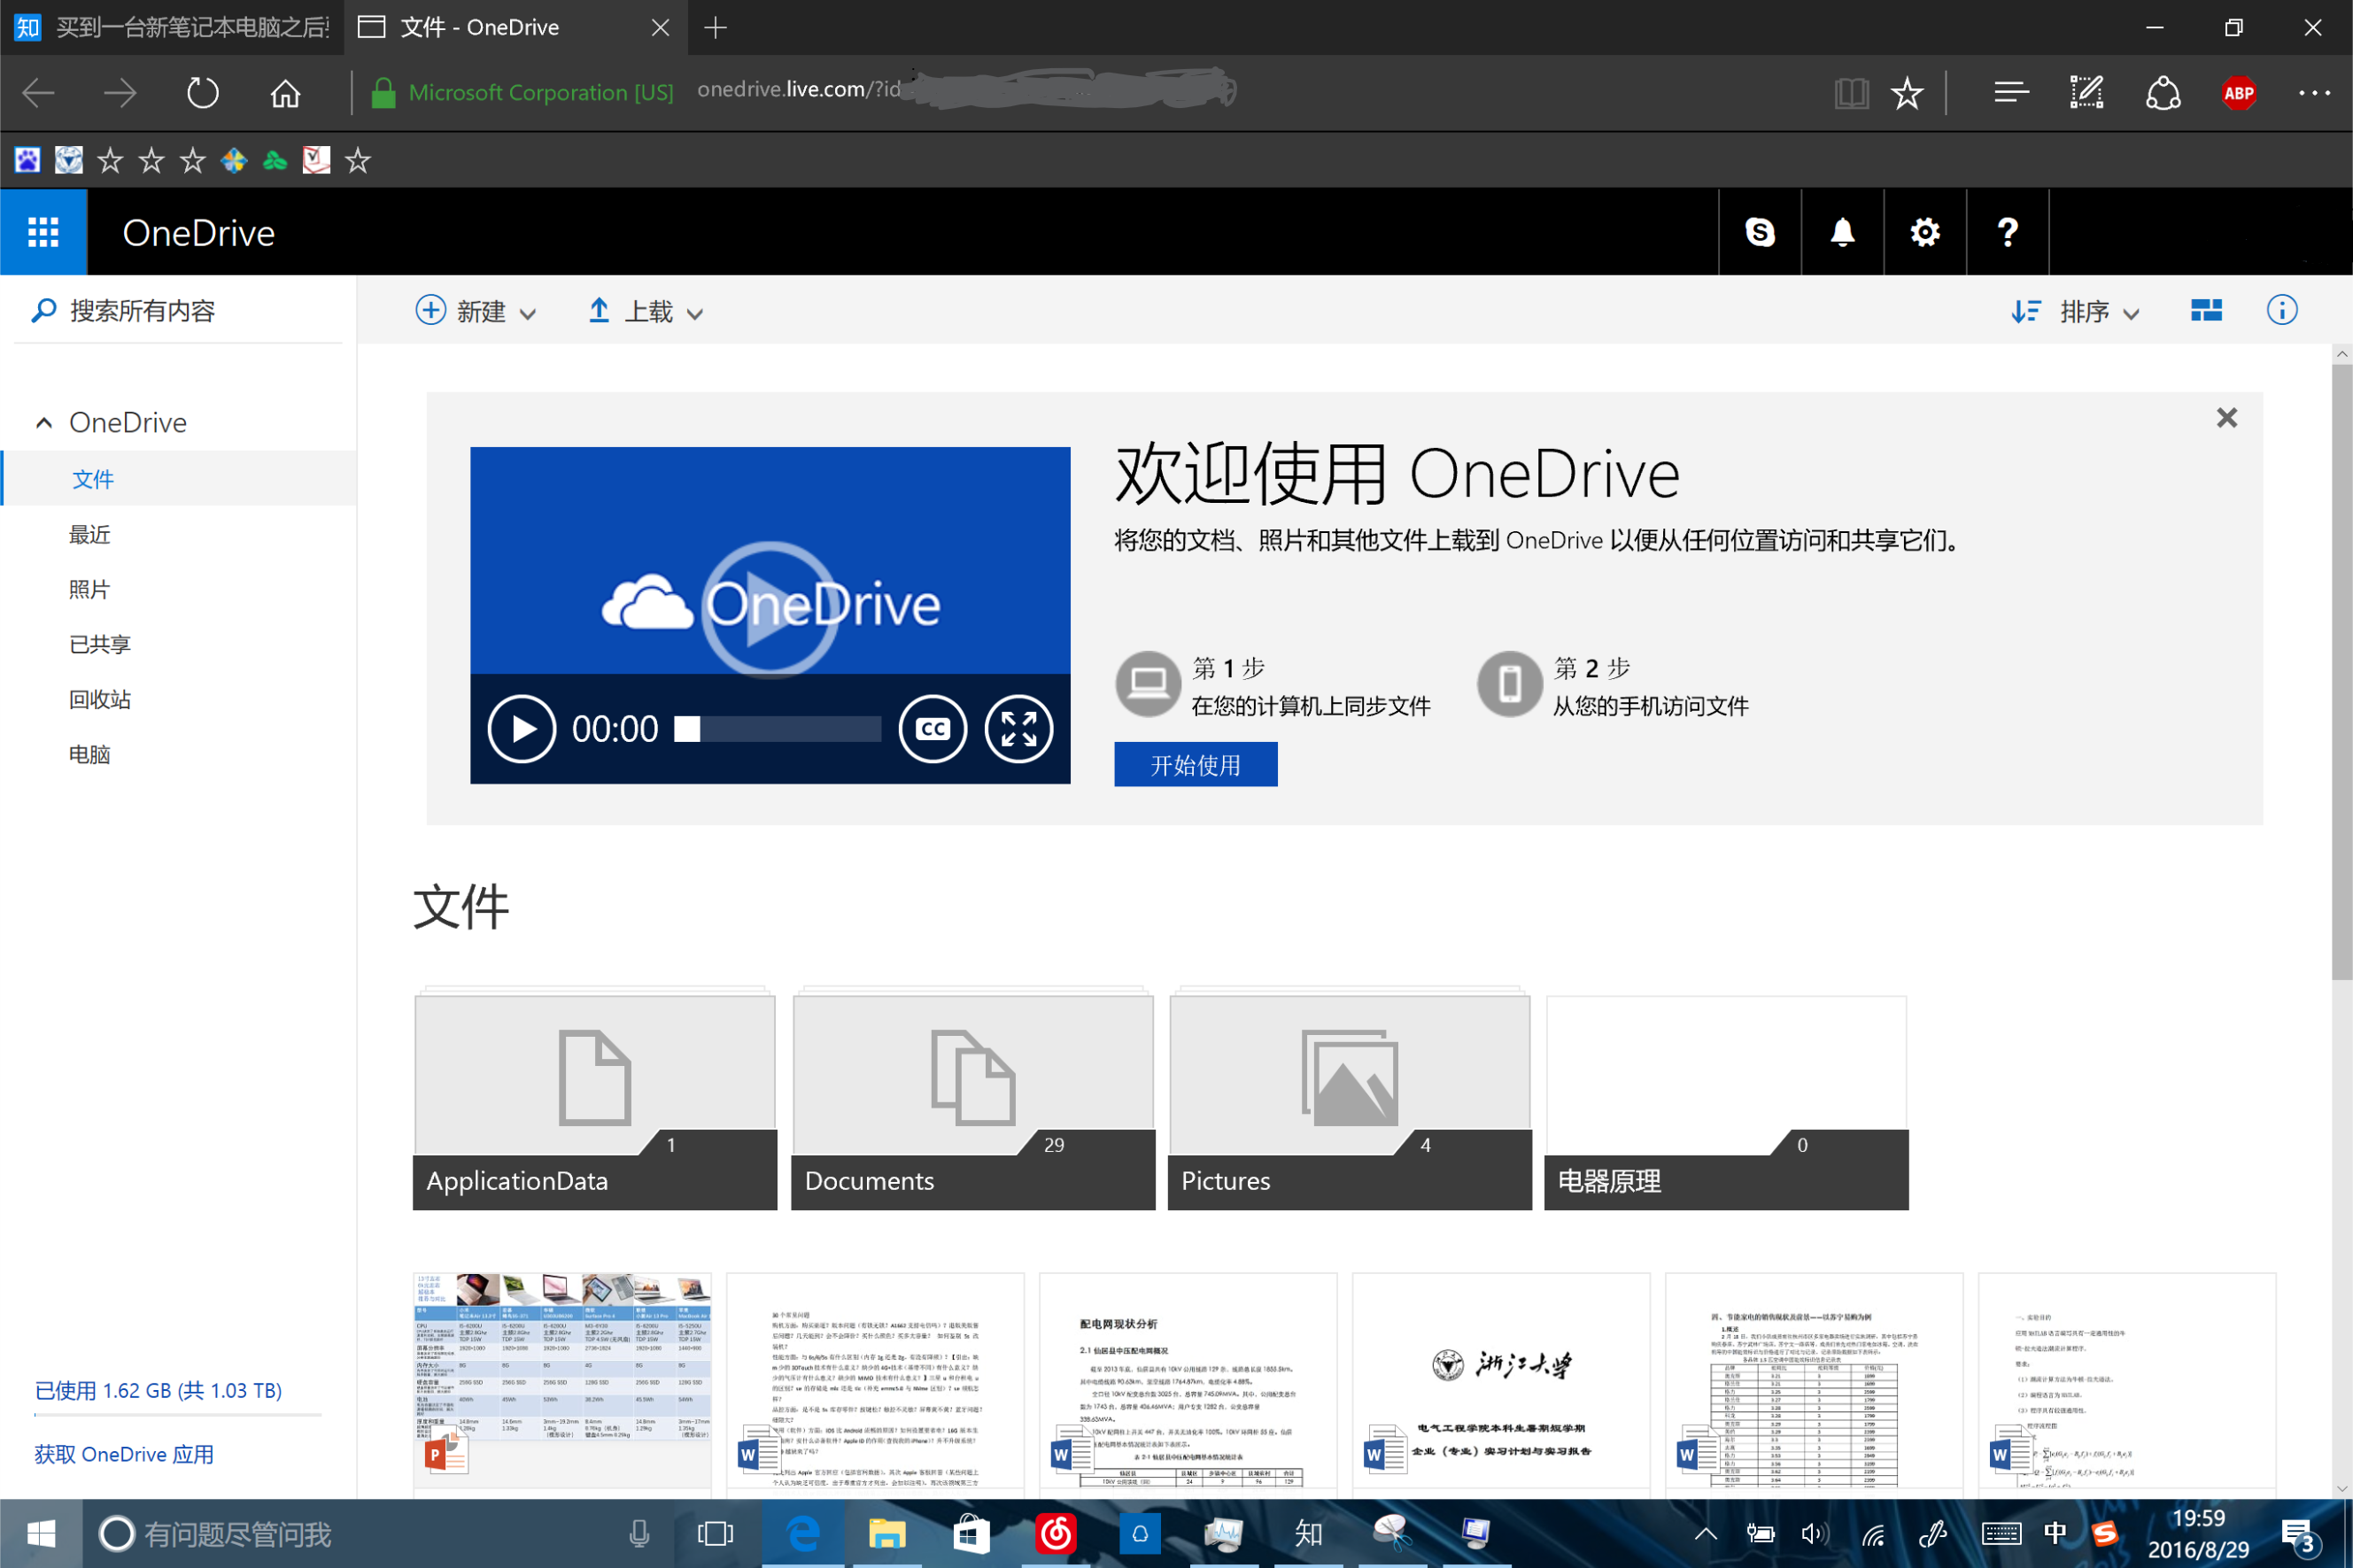Click the Skype icon in header

(1759, 232)
